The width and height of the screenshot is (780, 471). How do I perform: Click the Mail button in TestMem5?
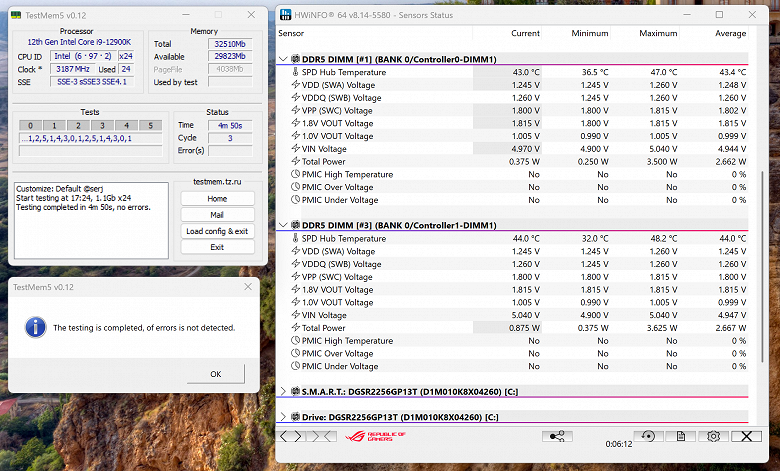[216, 215]
